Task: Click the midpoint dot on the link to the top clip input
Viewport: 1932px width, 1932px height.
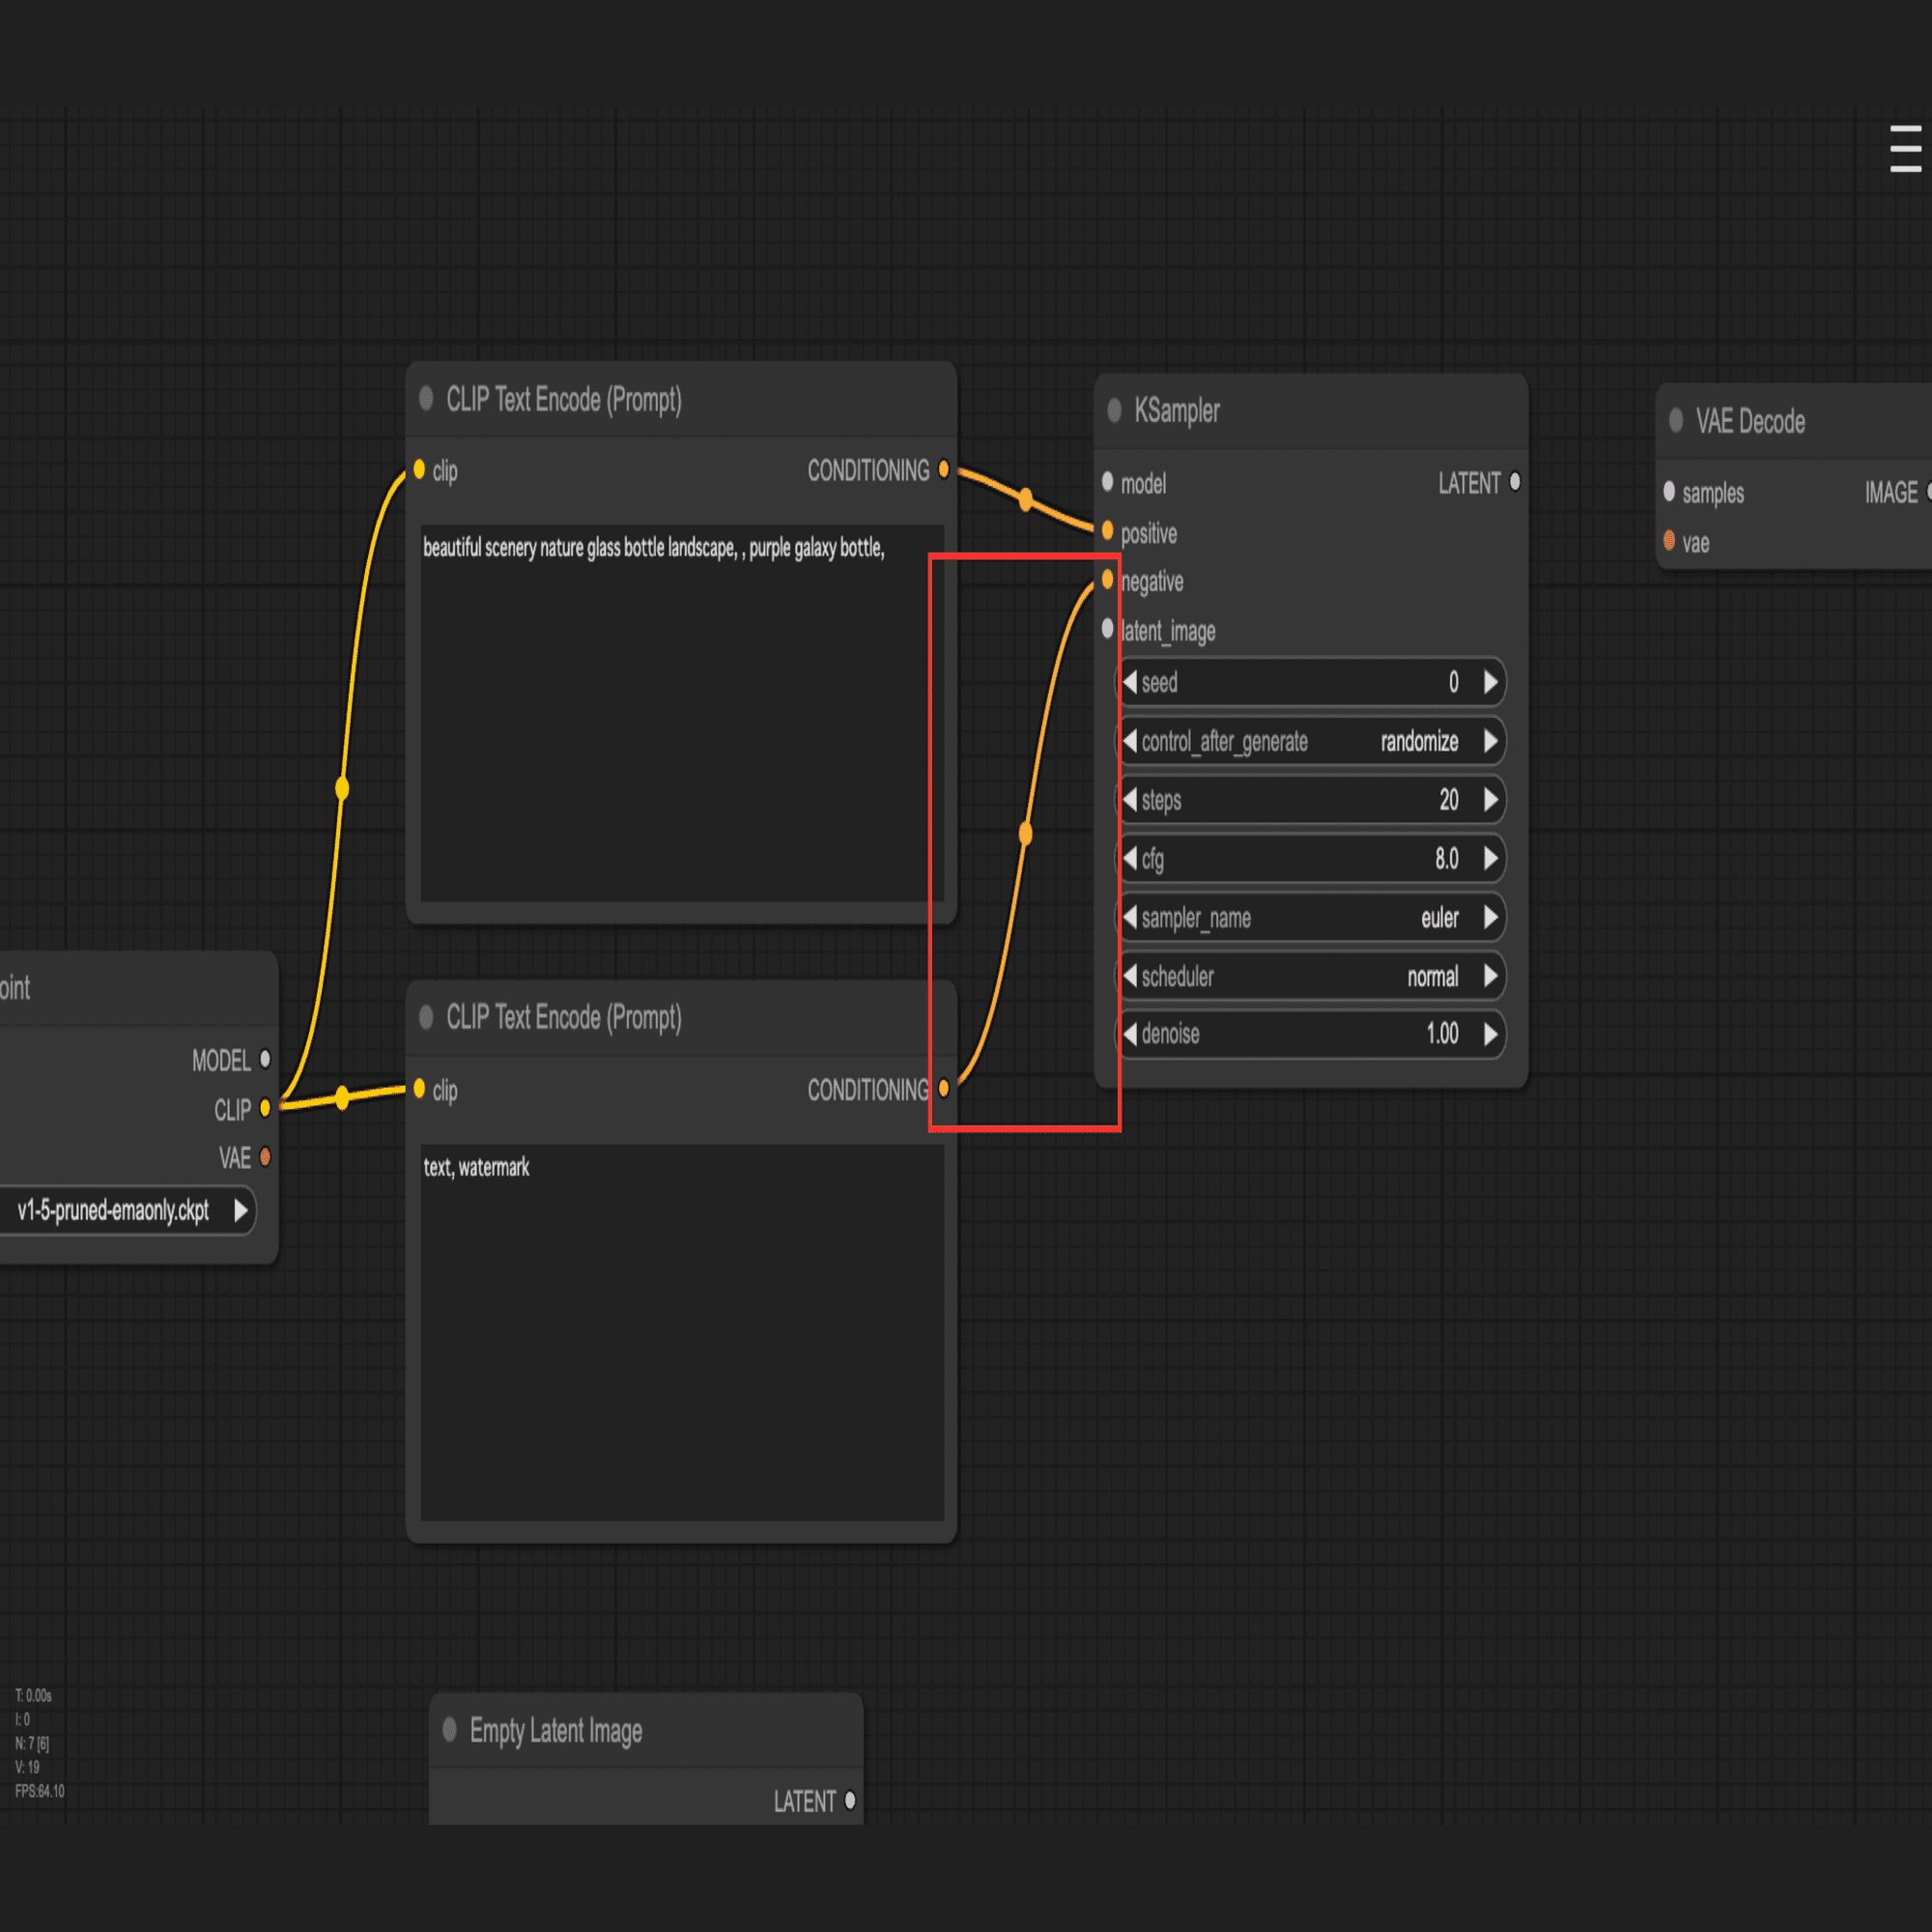Action: click(x=342, y=788)
